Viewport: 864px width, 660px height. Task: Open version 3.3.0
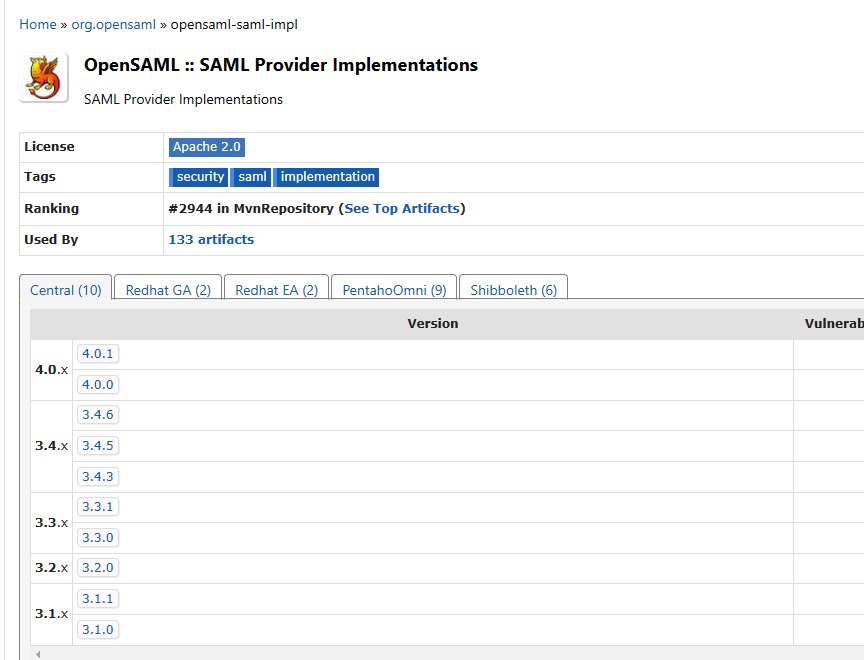click(x=98, y=538)
